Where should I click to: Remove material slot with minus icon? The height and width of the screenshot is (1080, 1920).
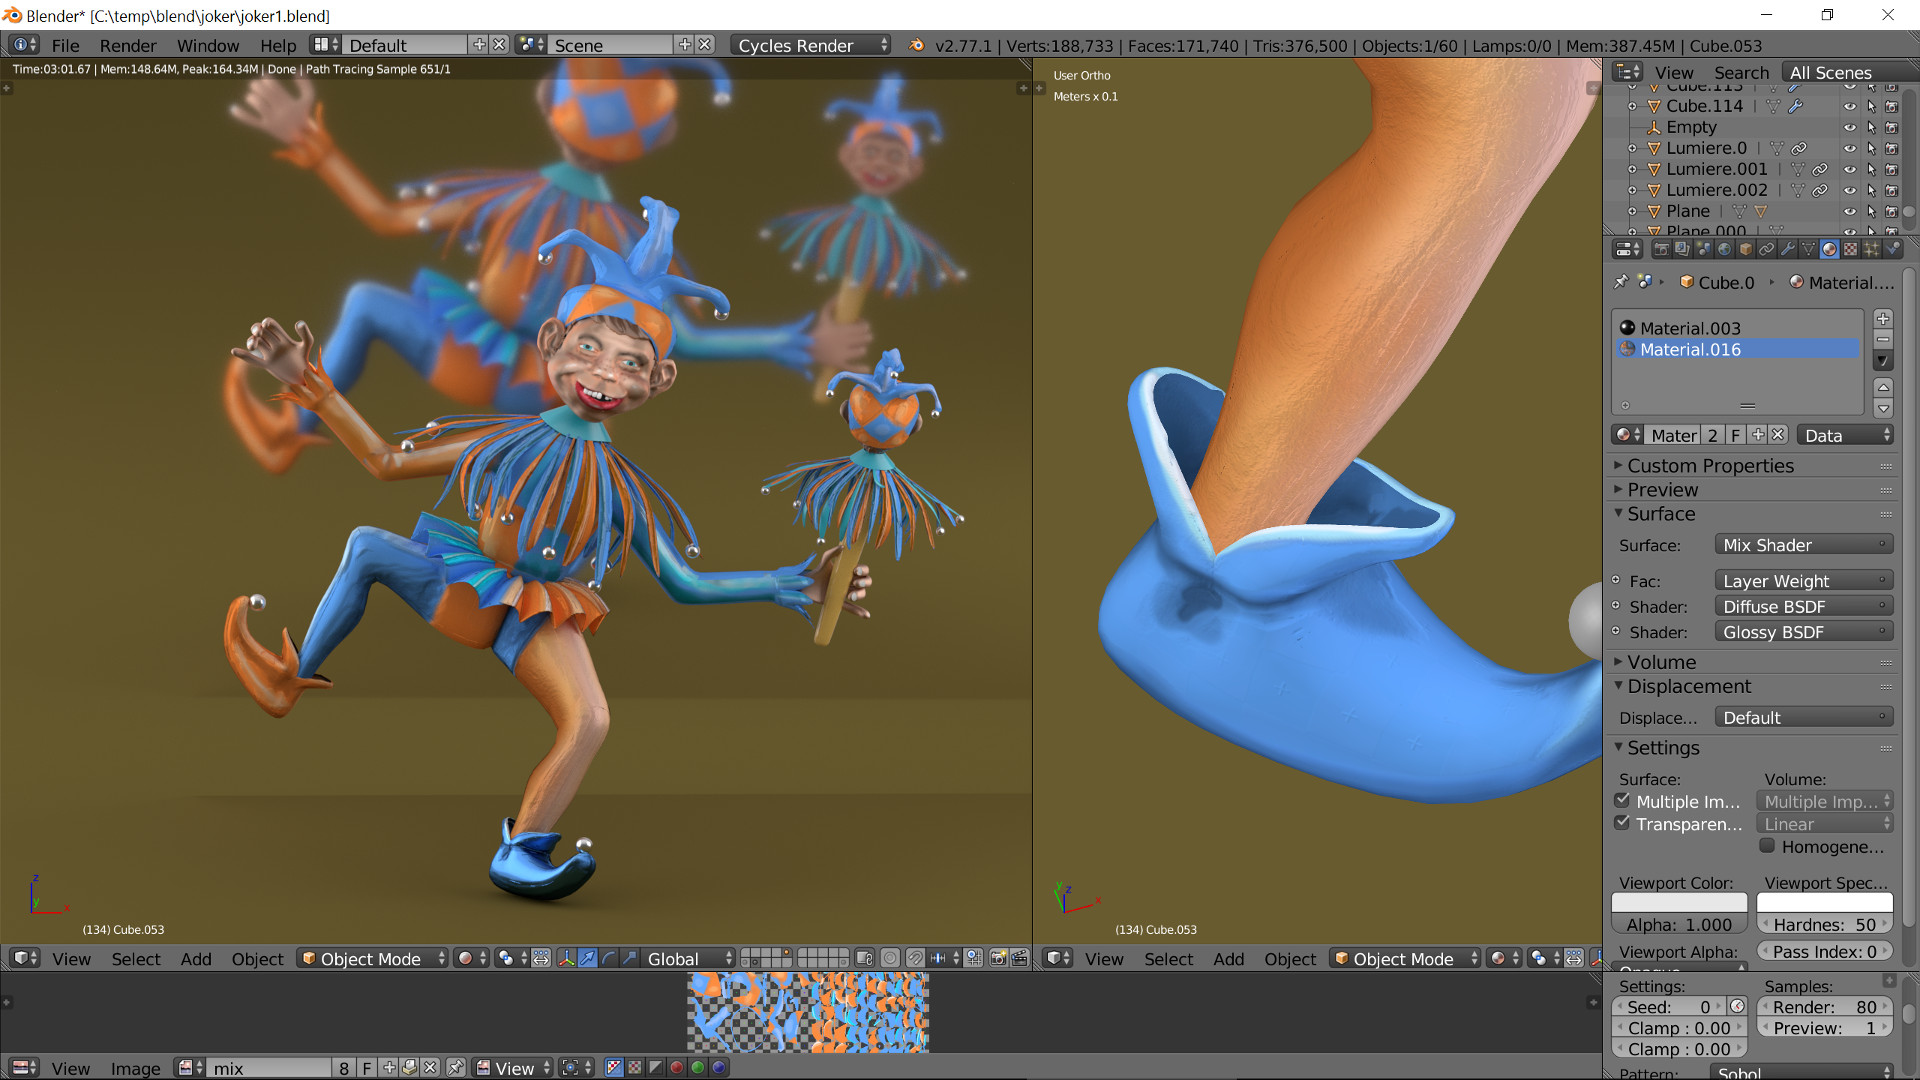click(x=1883, y=339)
